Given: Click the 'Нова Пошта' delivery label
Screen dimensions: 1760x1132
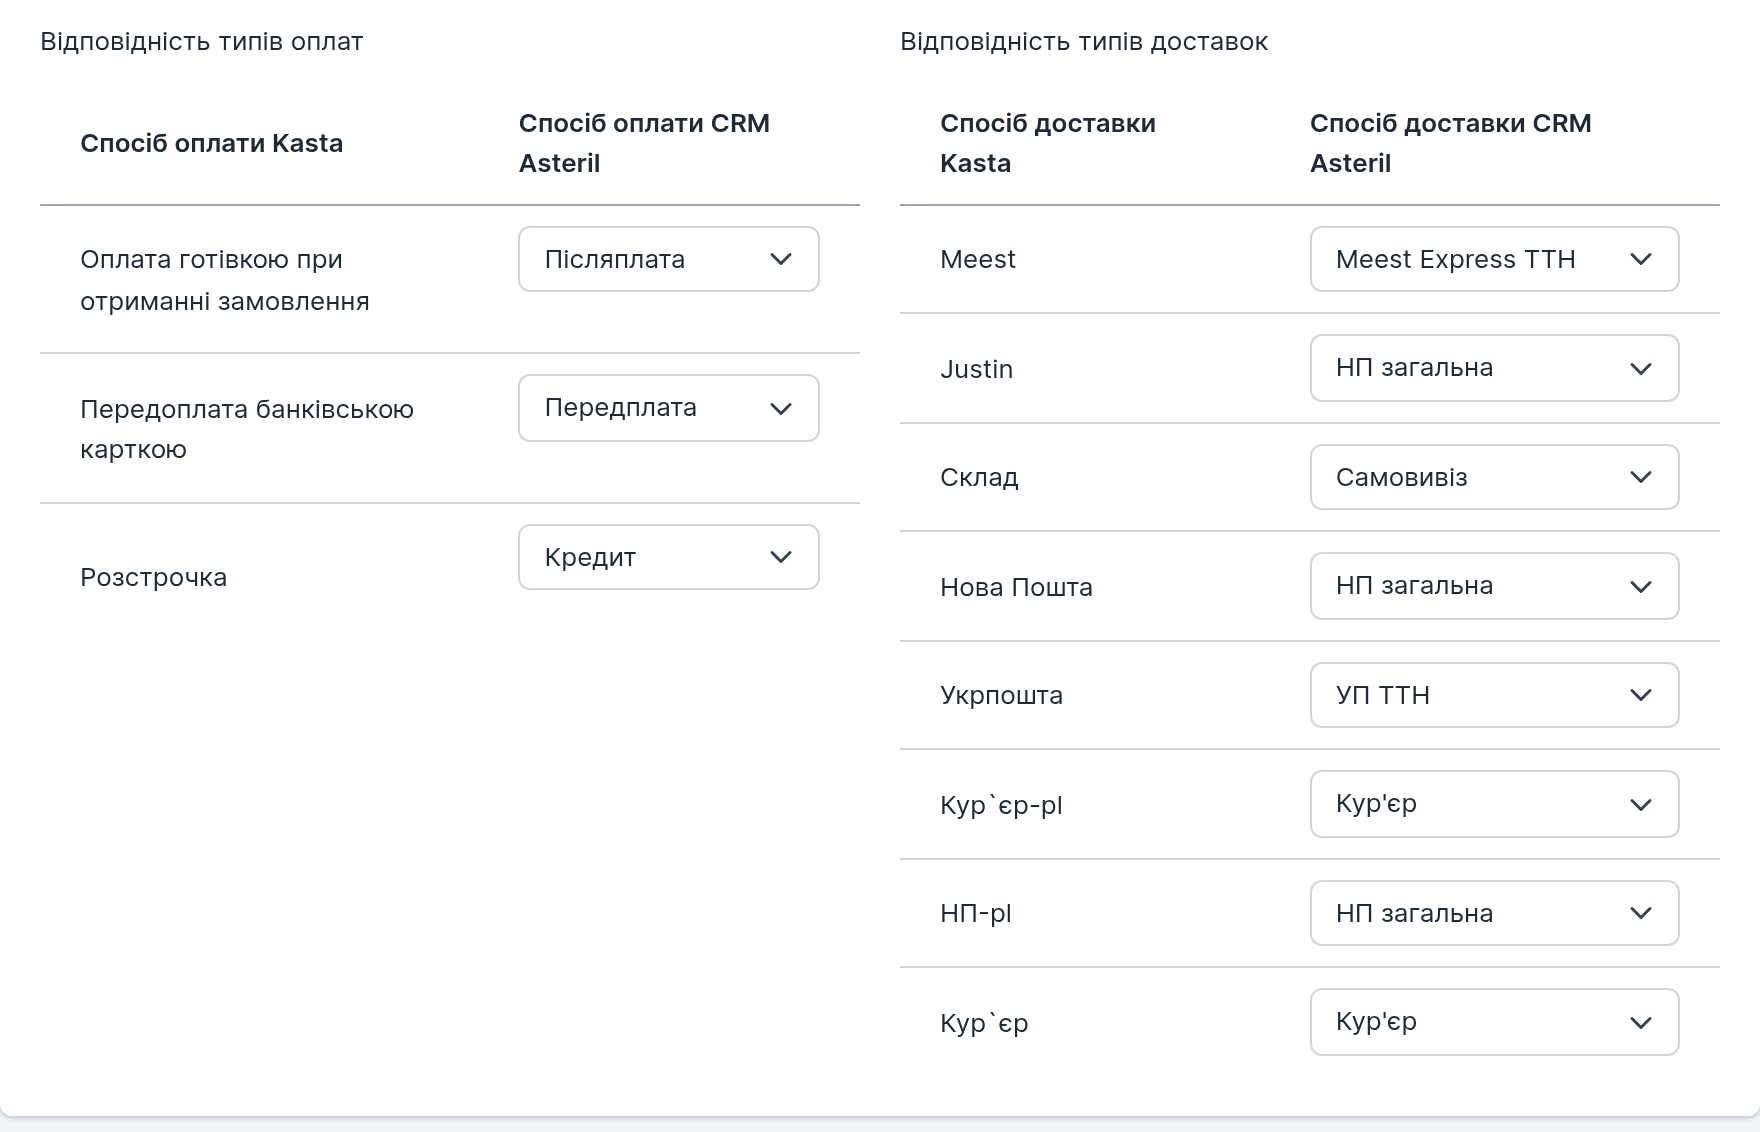Looking at the screenshot, I should [1016, 587].
